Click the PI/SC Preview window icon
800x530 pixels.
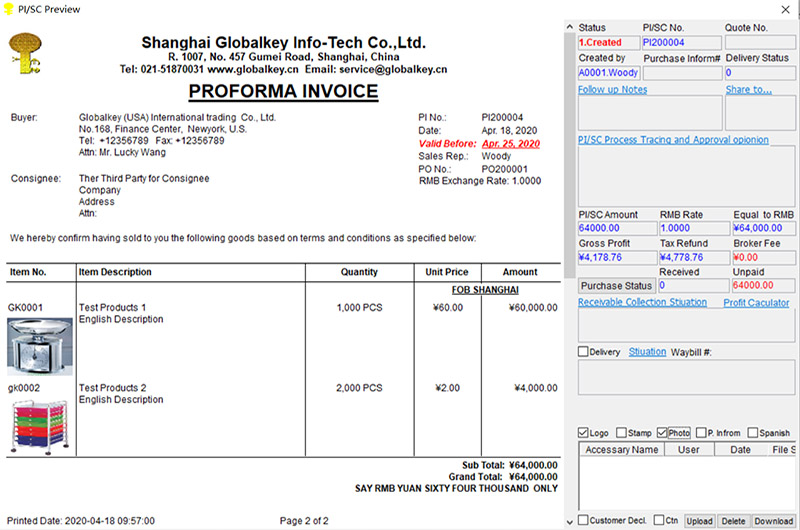pyautogui.click(x=9, y=8)
